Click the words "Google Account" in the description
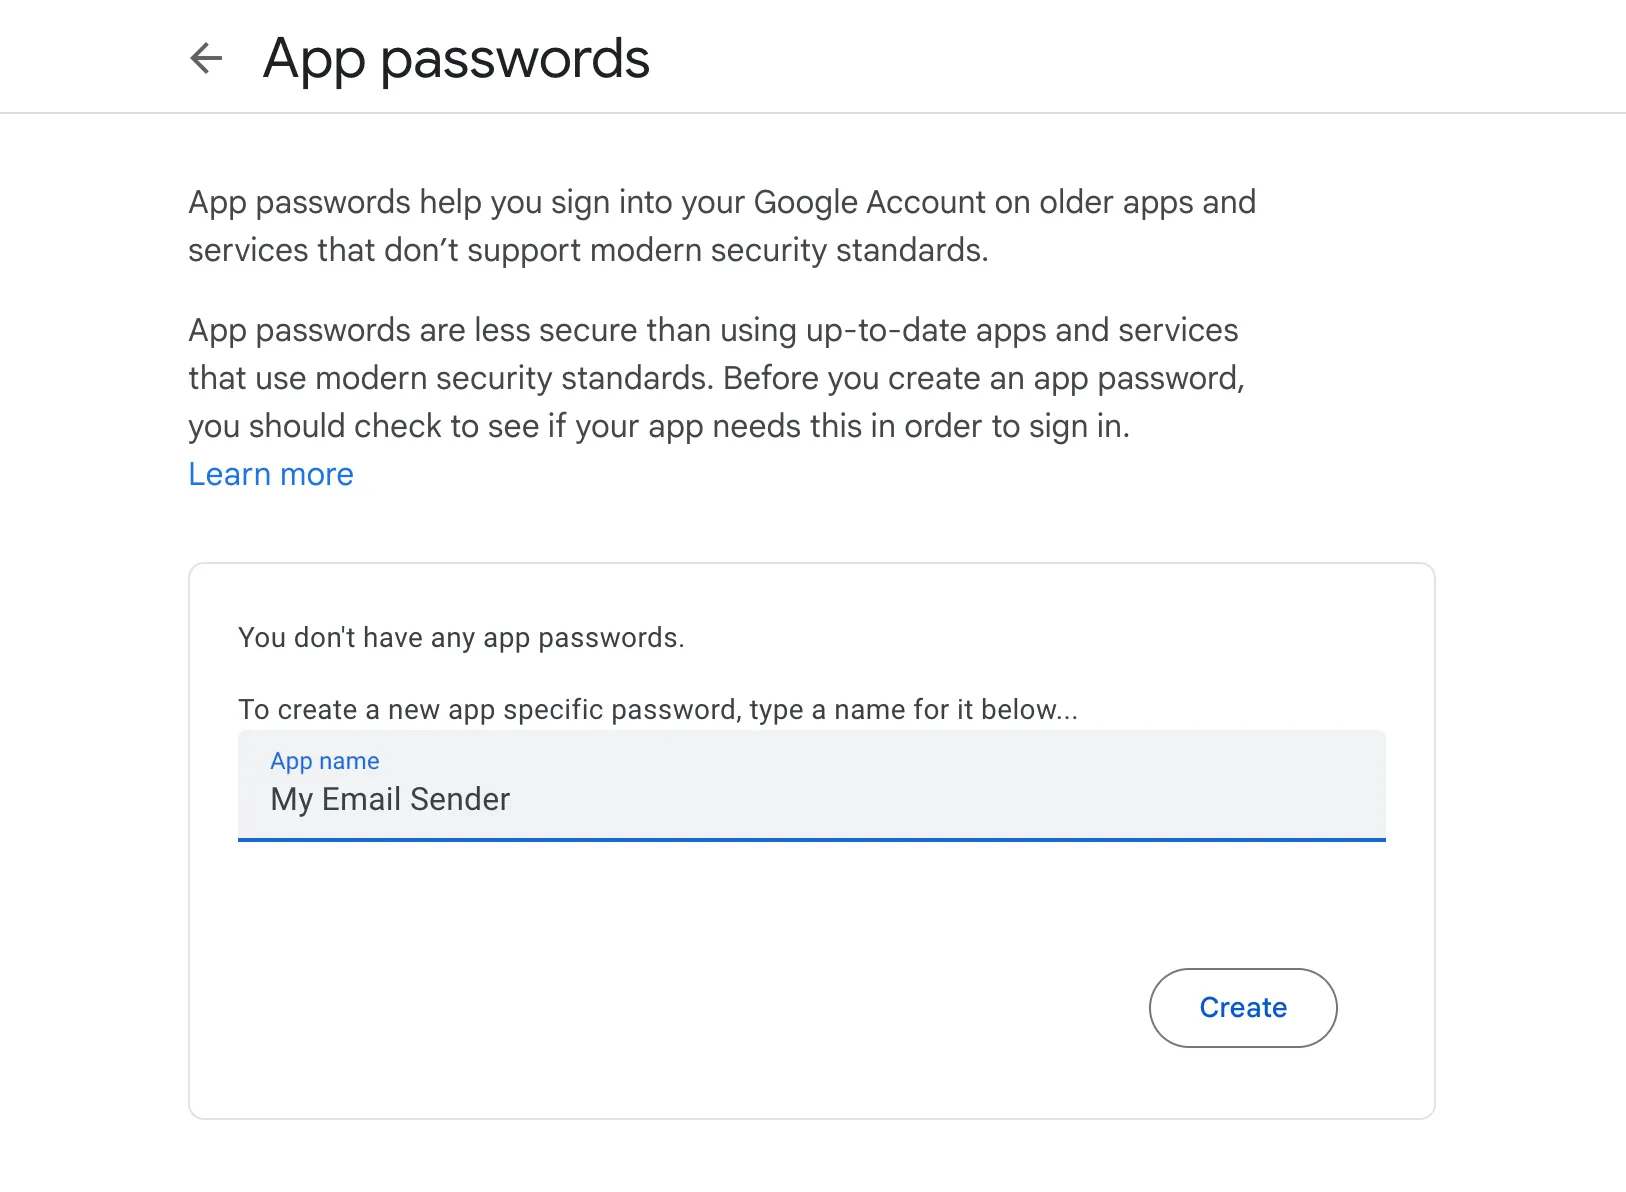The image size is (1626, 1192). (x=869, y=202)
